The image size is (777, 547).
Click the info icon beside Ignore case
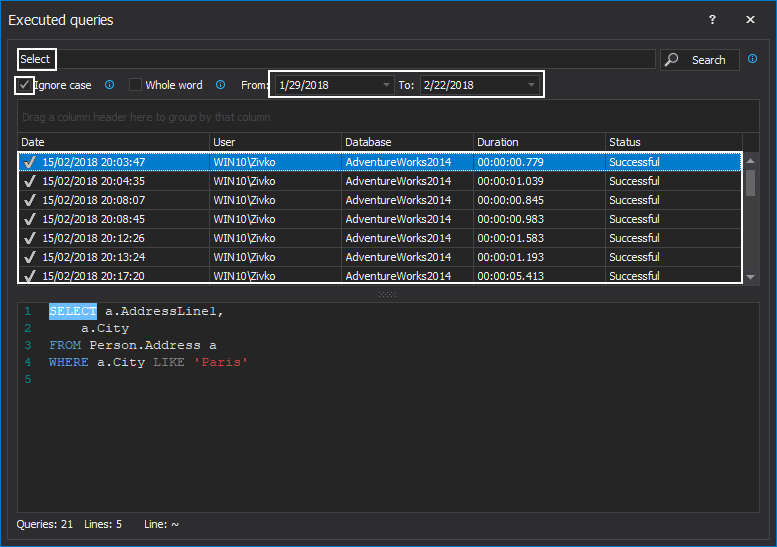[110, 85]
